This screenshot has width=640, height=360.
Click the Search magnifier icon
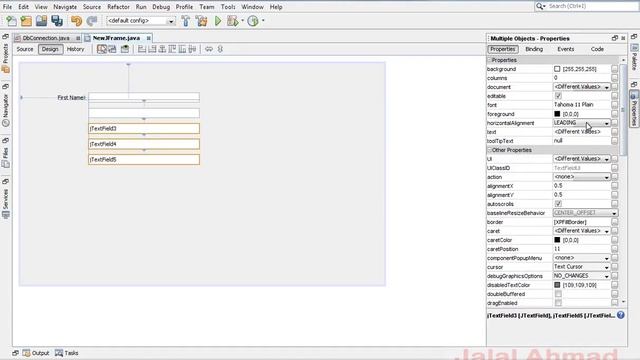click(540, 6)
